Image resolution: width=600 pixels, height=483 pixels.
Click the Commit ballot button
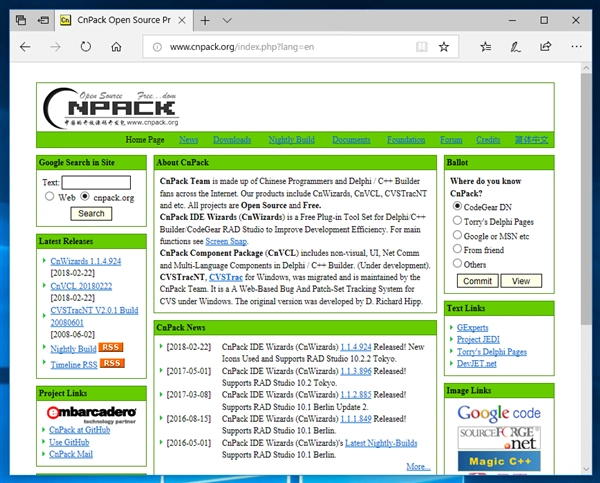coord(478,281)
